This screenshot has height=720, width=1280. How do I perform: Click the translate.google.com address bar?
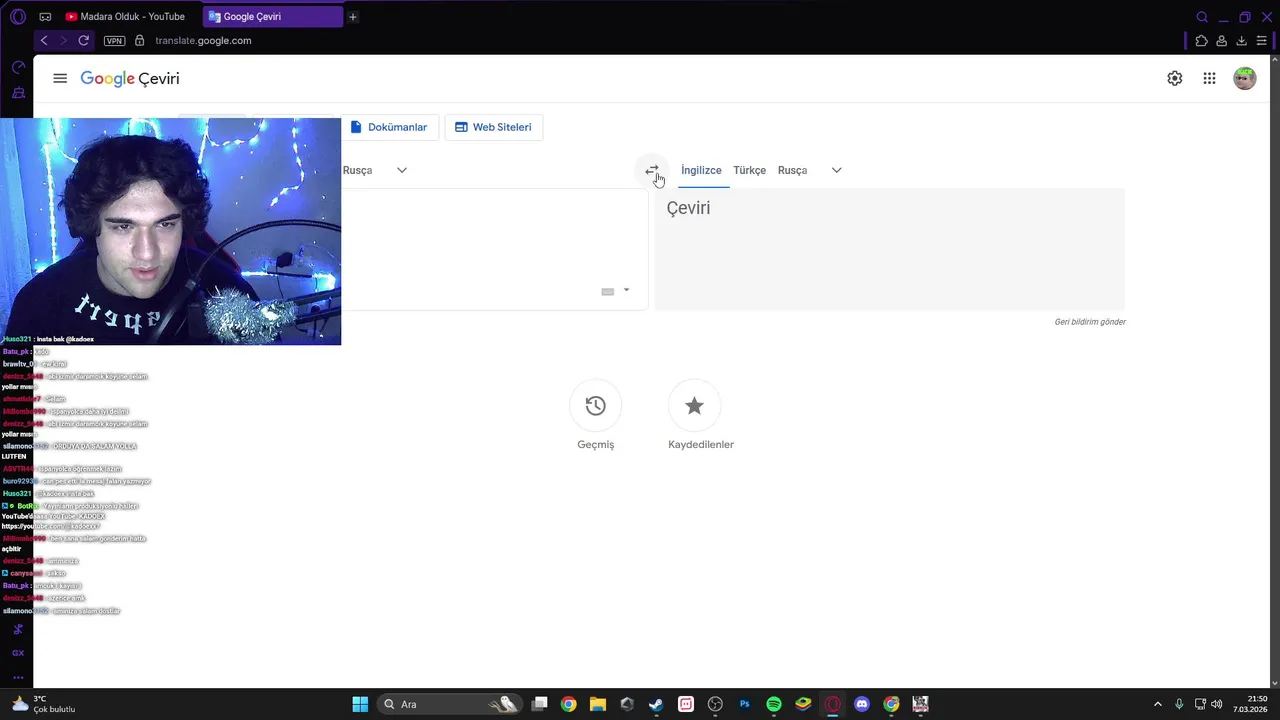[203, 40]
